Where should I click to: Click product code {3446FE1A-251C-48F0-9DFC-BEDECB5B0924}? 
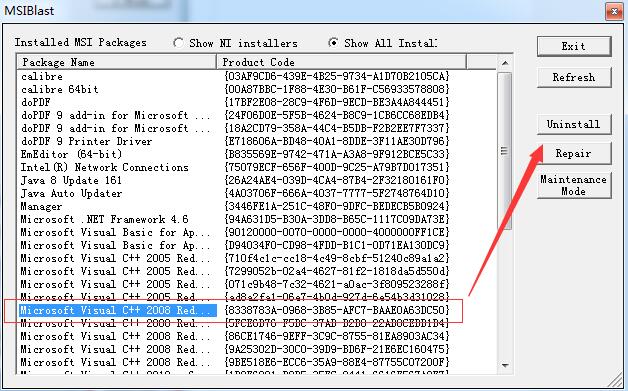coord(337,206)
